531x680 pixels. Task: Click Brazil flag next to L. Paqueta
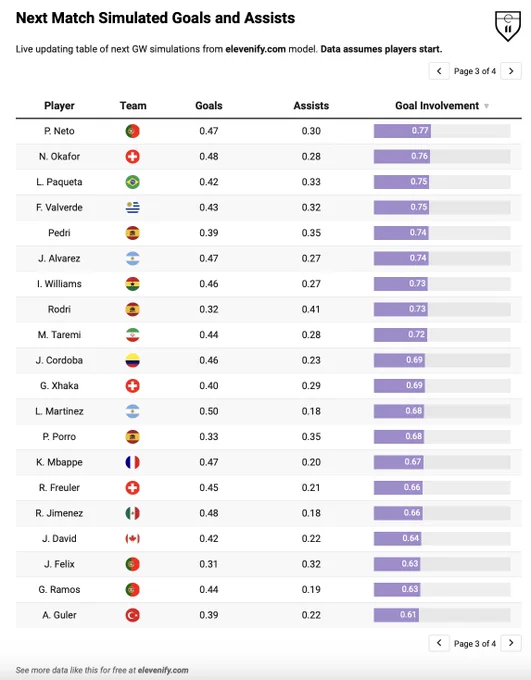133,182
